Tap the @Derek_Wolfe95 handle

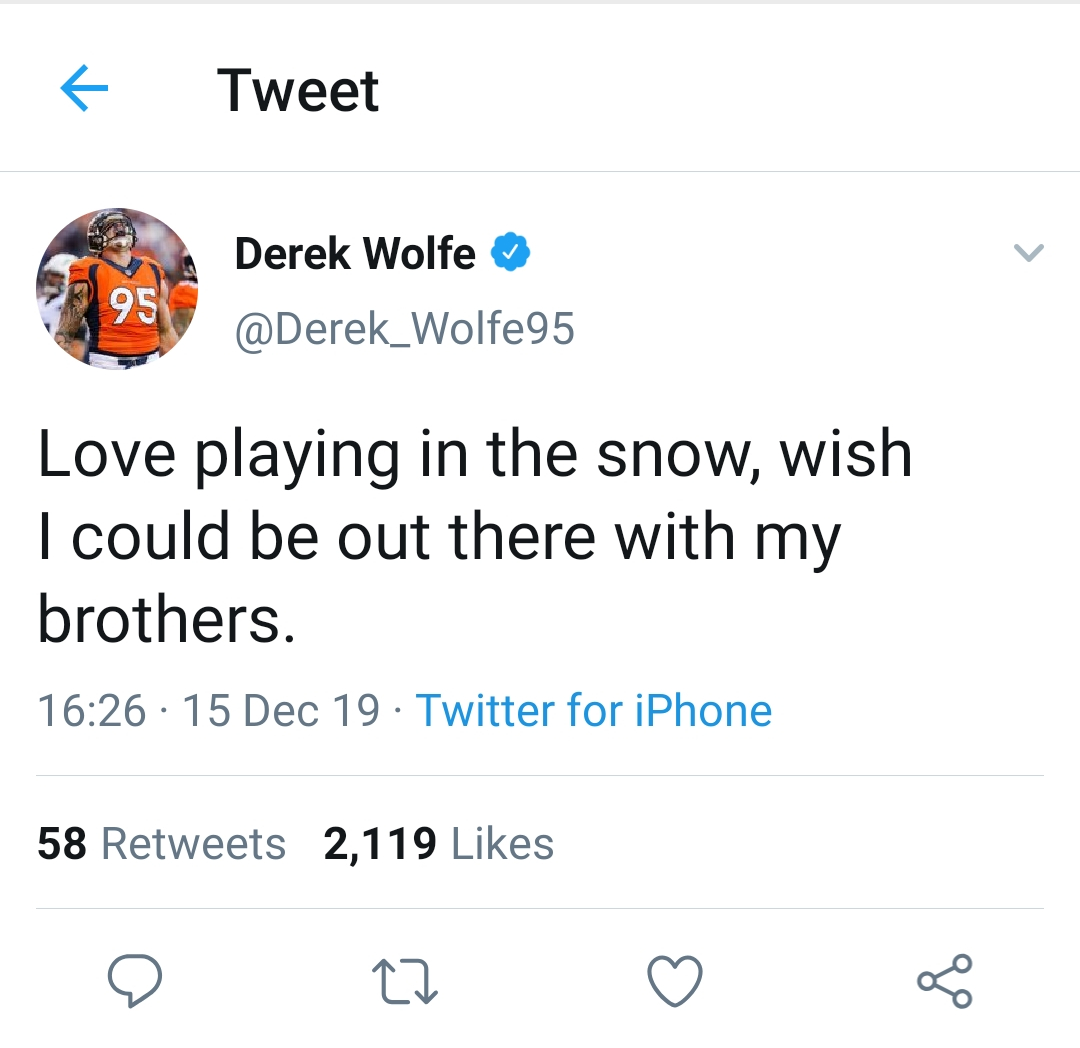pos(404,328)
